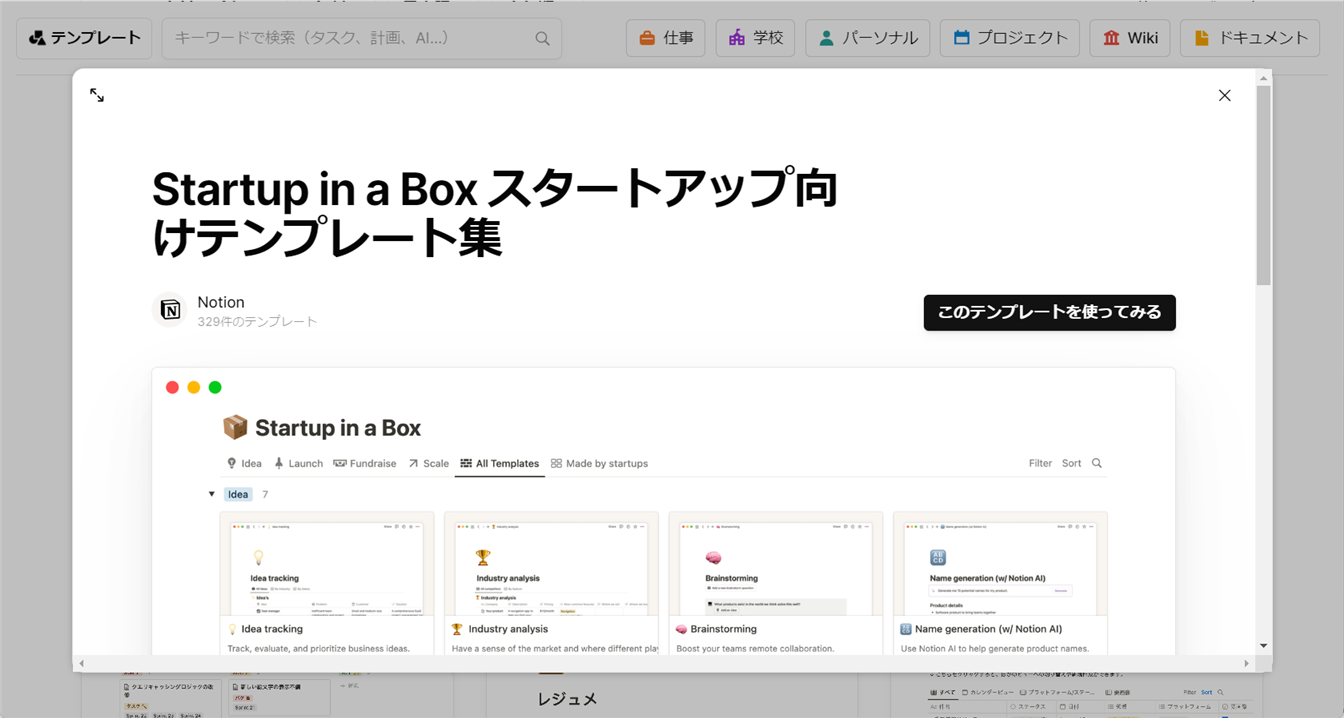Viewport: 1344px width, 718px height.
Task: Click the green window dot in preview
Action: [x=215, y=387]
